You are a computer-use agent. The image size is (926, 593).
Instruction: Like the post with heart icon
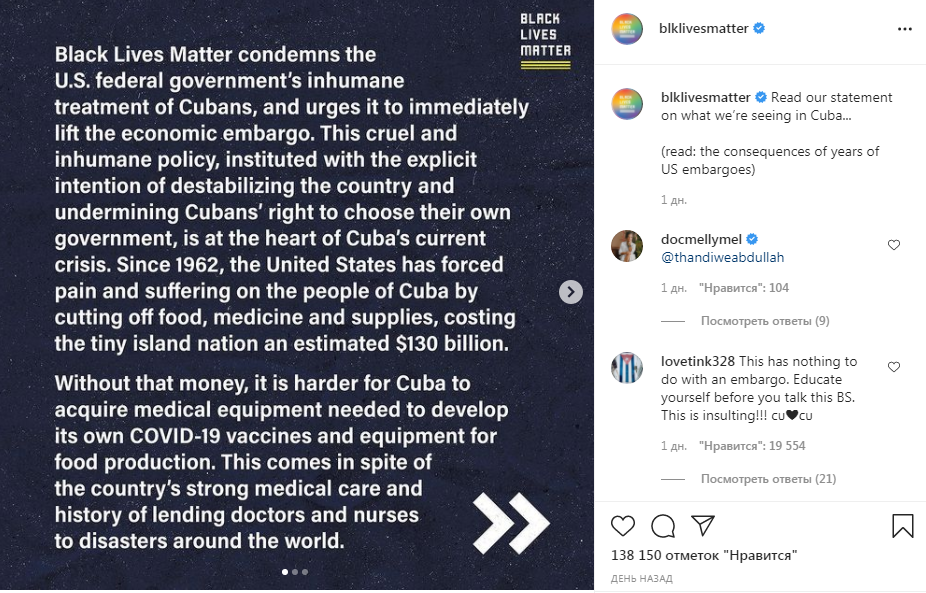pyautogui.click(x=622, y=526)
